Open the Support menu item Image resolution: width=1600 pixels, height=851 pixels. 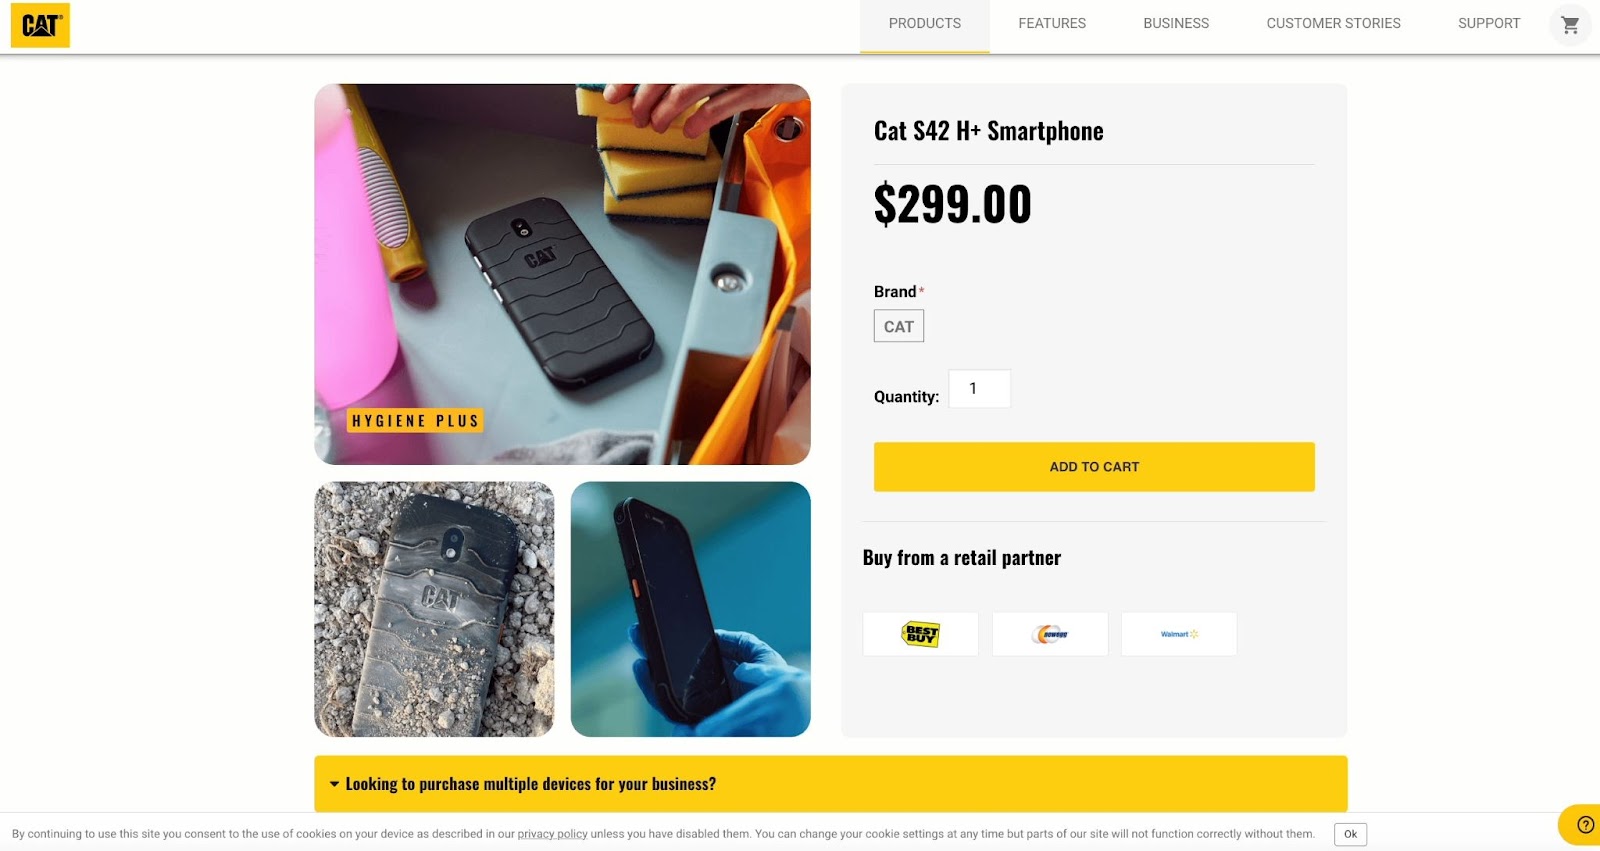tap(1489, 24)
